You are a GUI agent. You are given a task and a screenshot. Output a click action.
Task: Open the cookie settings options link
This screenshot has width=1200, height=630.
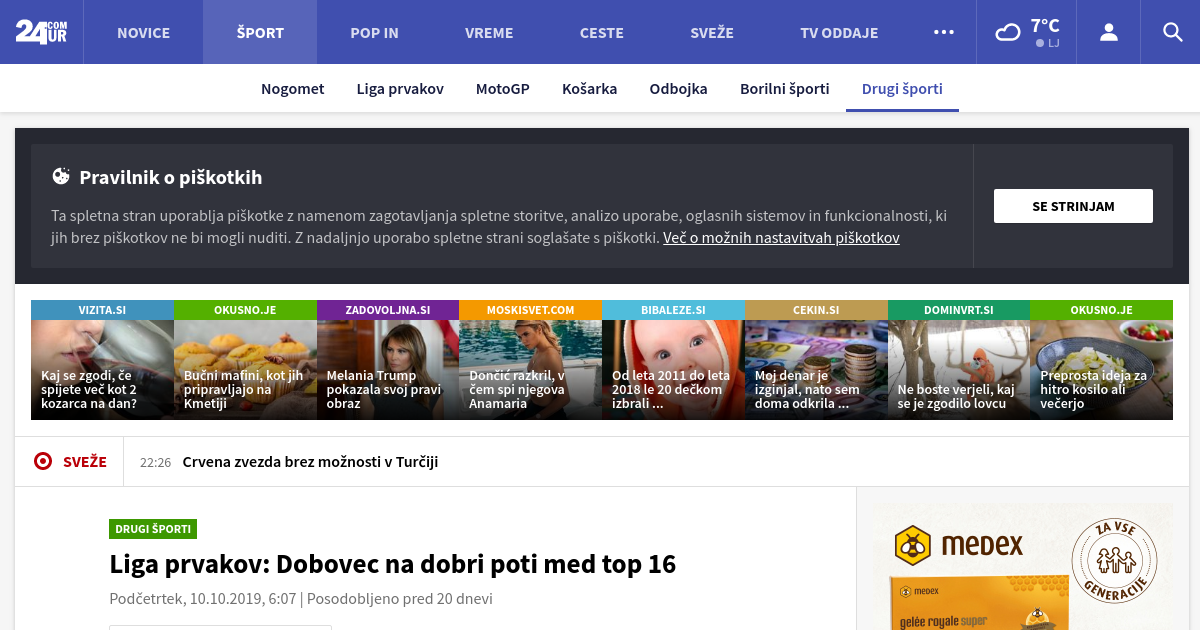pos(781,238)
